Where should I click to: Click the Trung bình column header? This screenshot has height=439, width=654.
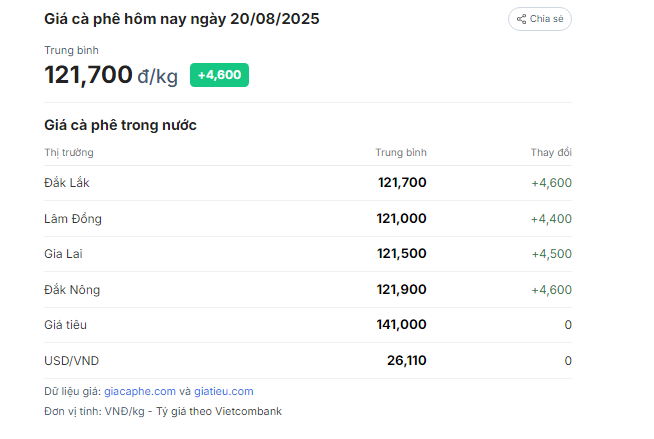click(401, 153)
